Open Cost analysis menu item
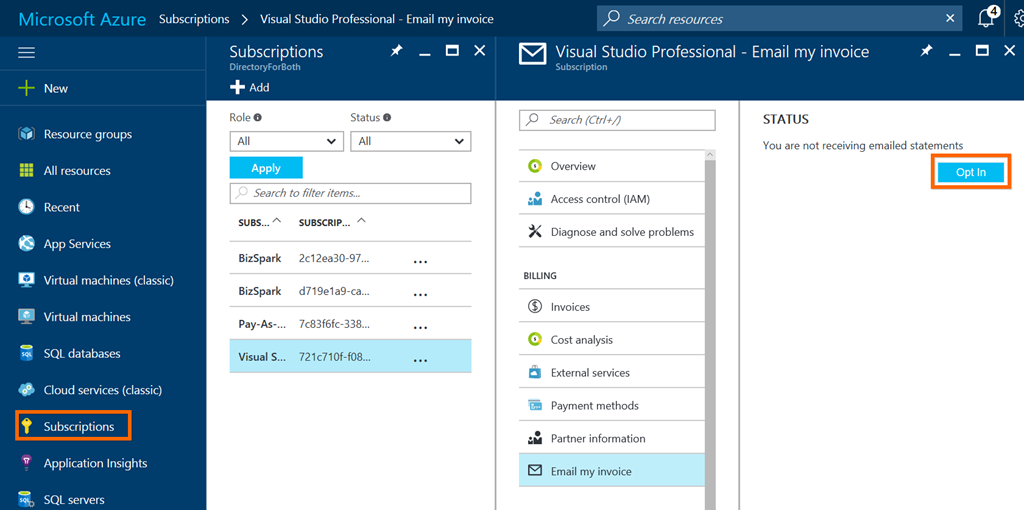 click(581, 340)
